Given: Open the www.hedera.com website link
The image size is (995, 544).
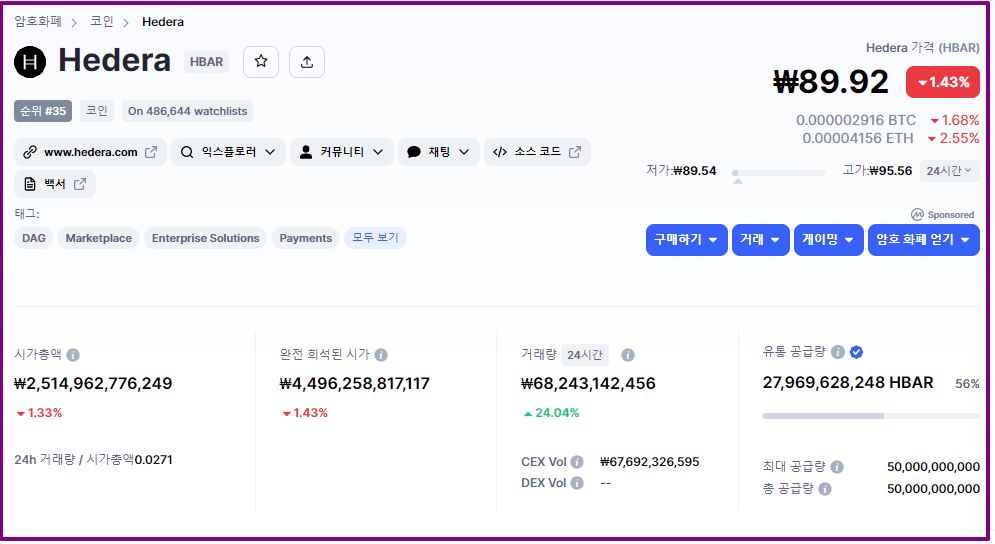Looking at the screenshot, I should [90, 152].
